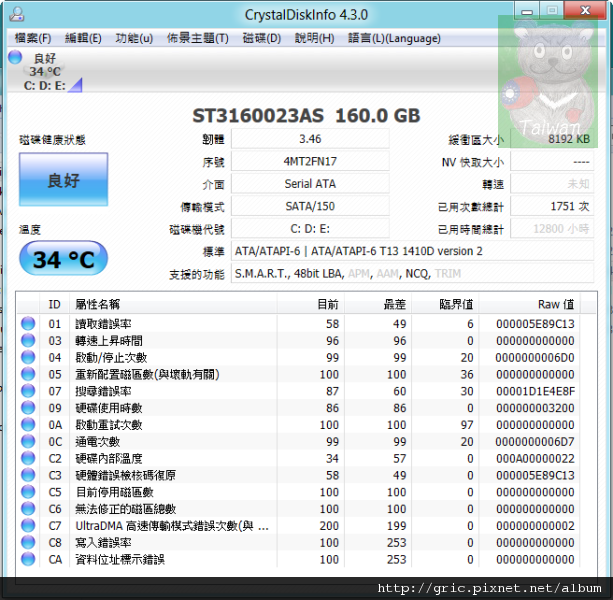This screenshot has height=600, width=613.
Task: Open the 佈景主題(T) menu
Action: tap(197, 38)
